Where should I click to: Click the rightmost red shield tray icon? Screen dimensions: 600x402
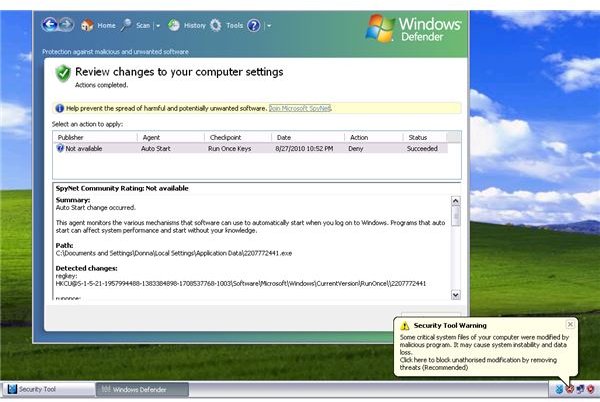pyautogui.click(x=590, y=389)
